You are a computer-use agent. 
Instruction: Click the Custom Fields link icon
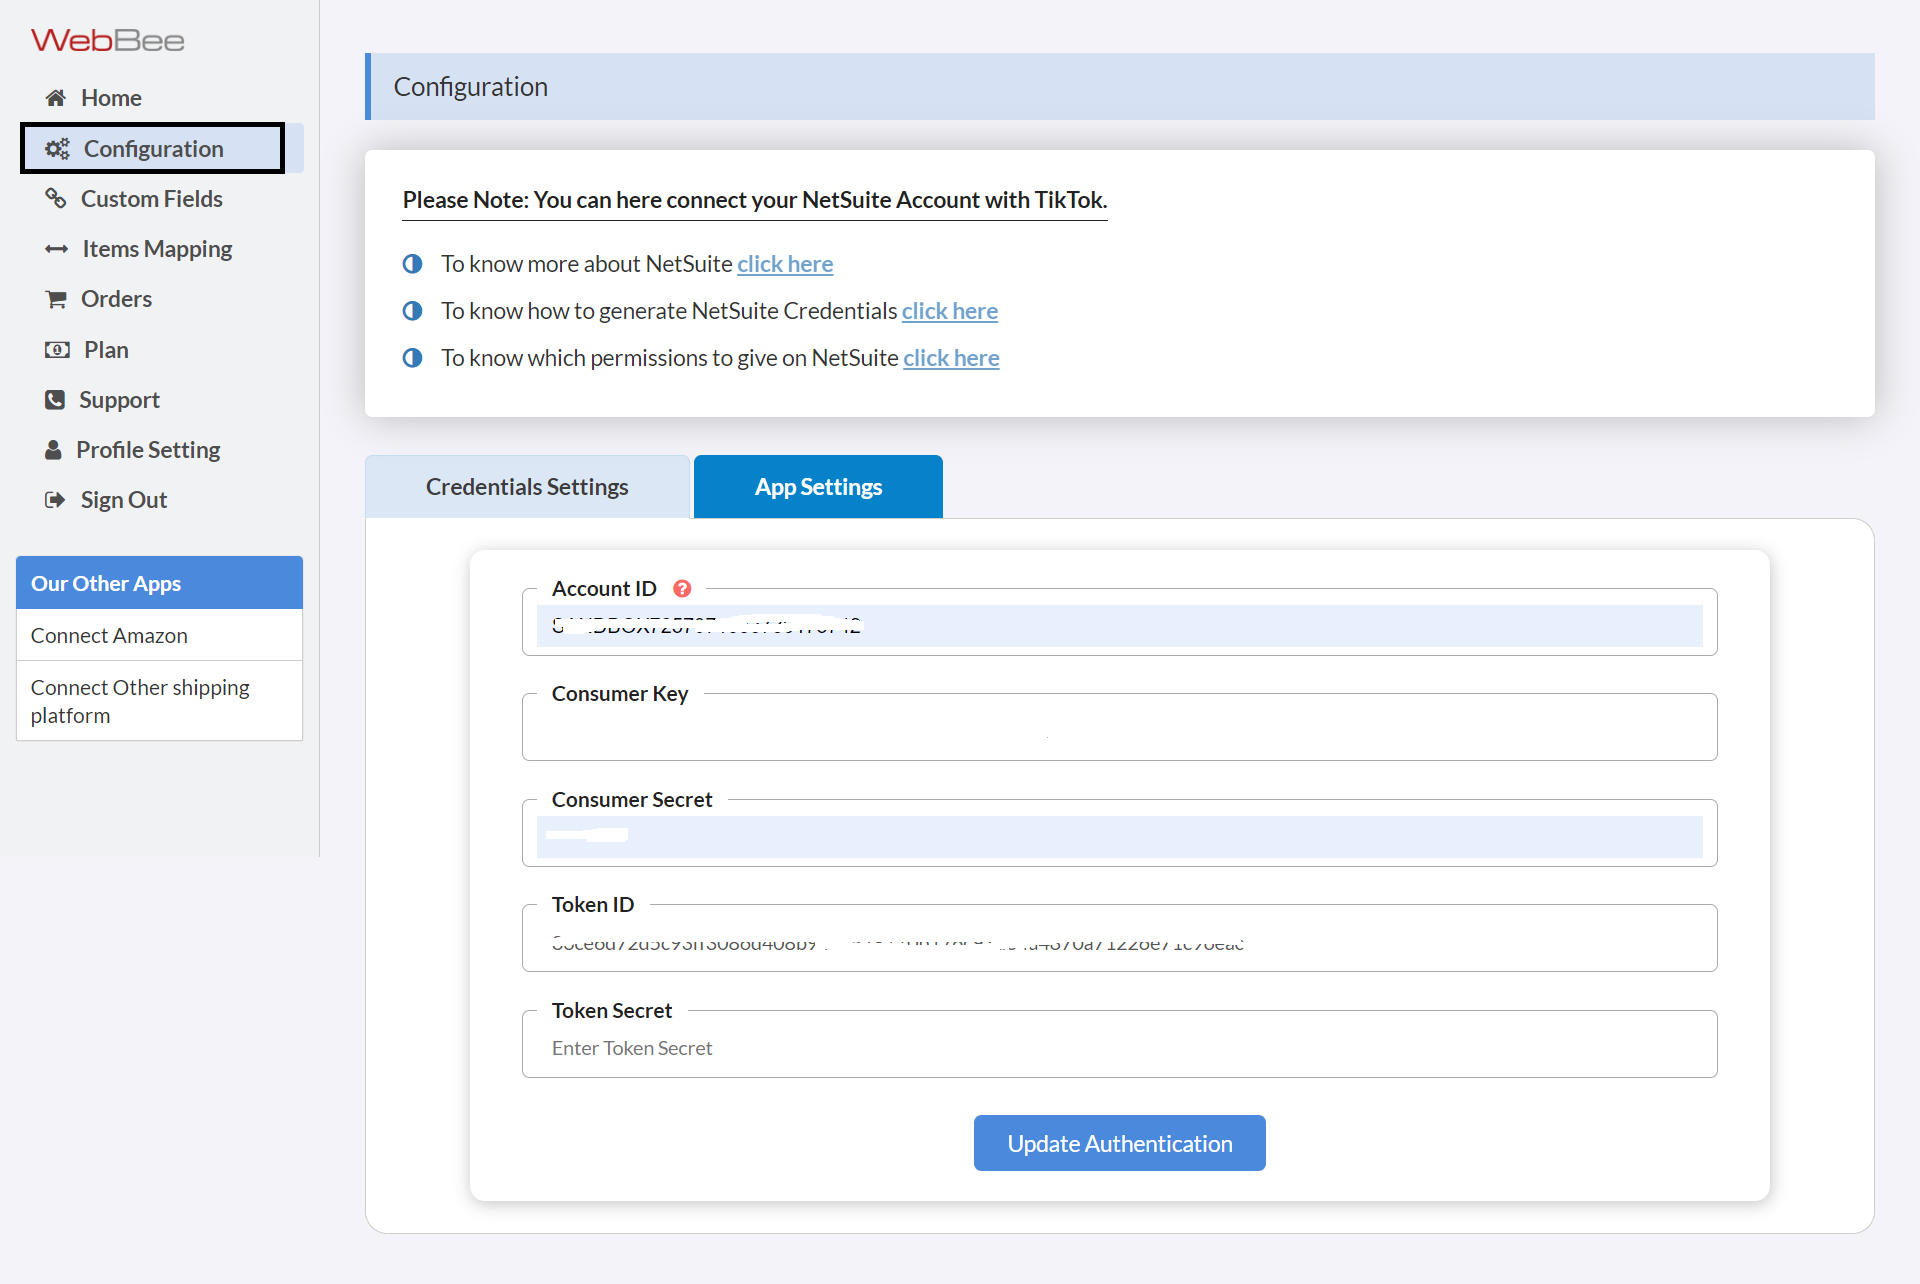pyautogui.click(x=56, y=198)
